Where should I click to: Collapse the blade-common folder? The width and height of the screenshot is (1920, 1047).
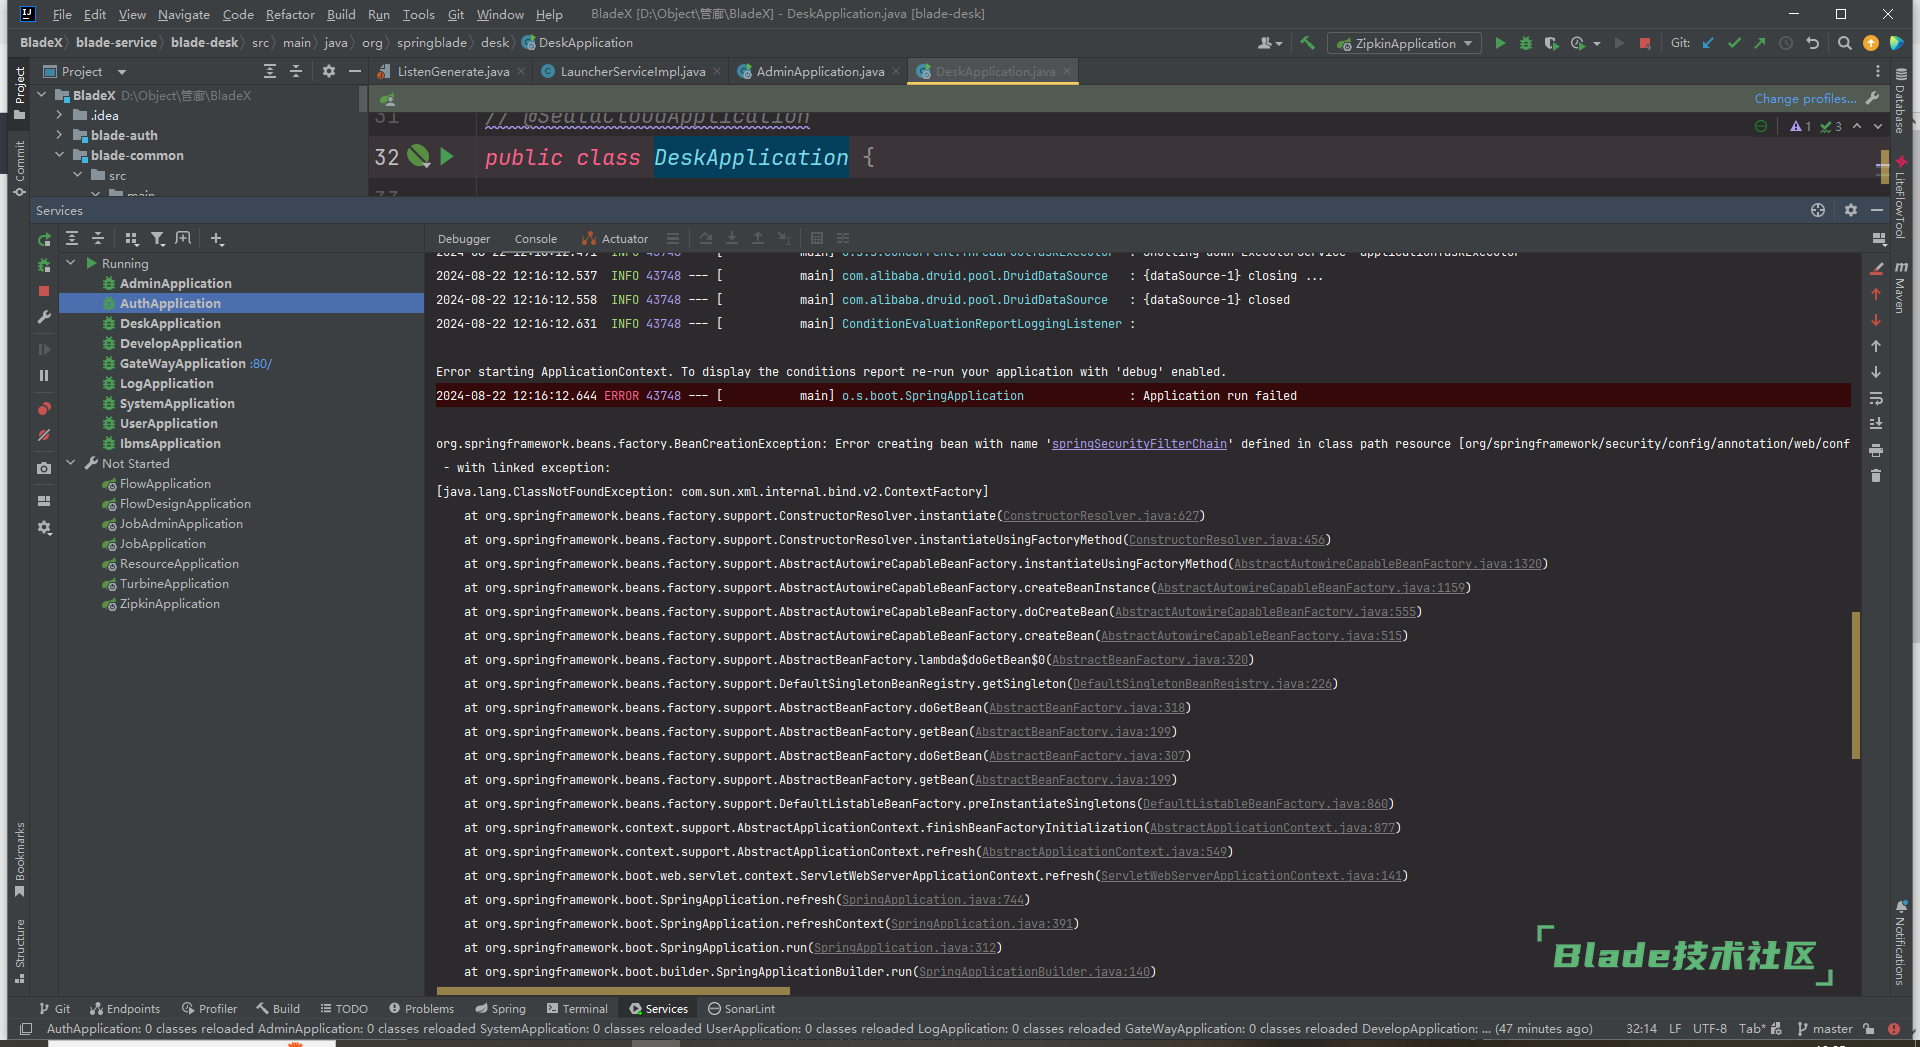tap(59, 155)
